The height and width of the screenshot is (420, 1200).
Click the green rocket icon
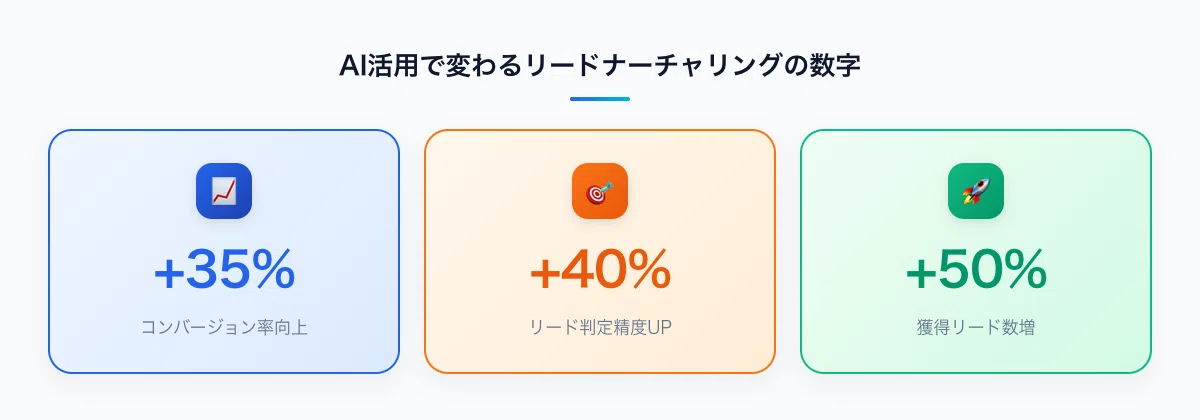(x=976, y=191)
